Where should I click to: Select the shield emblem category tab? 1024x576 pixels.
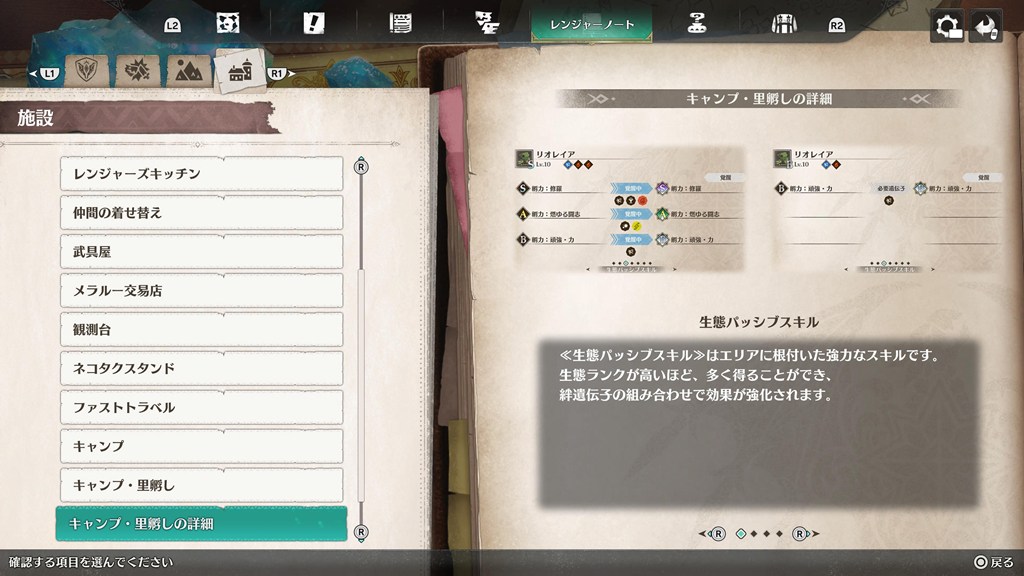pos(87,70)
